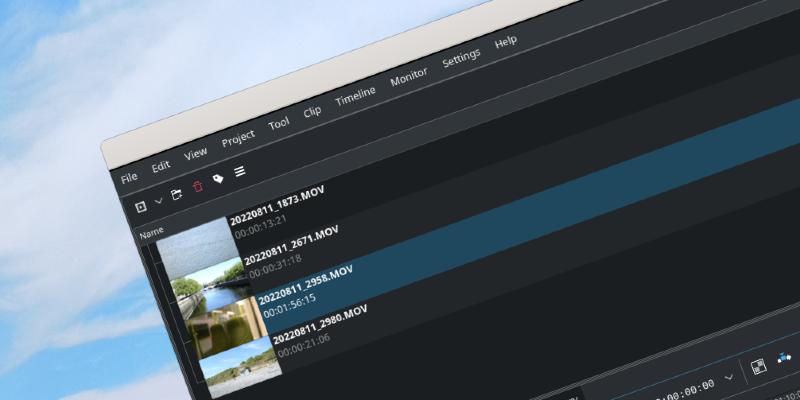This screenshot has width=800, height=400.
Task: Expand the Add Clip dropdown arrow
Action: click(x=158, y=201)
